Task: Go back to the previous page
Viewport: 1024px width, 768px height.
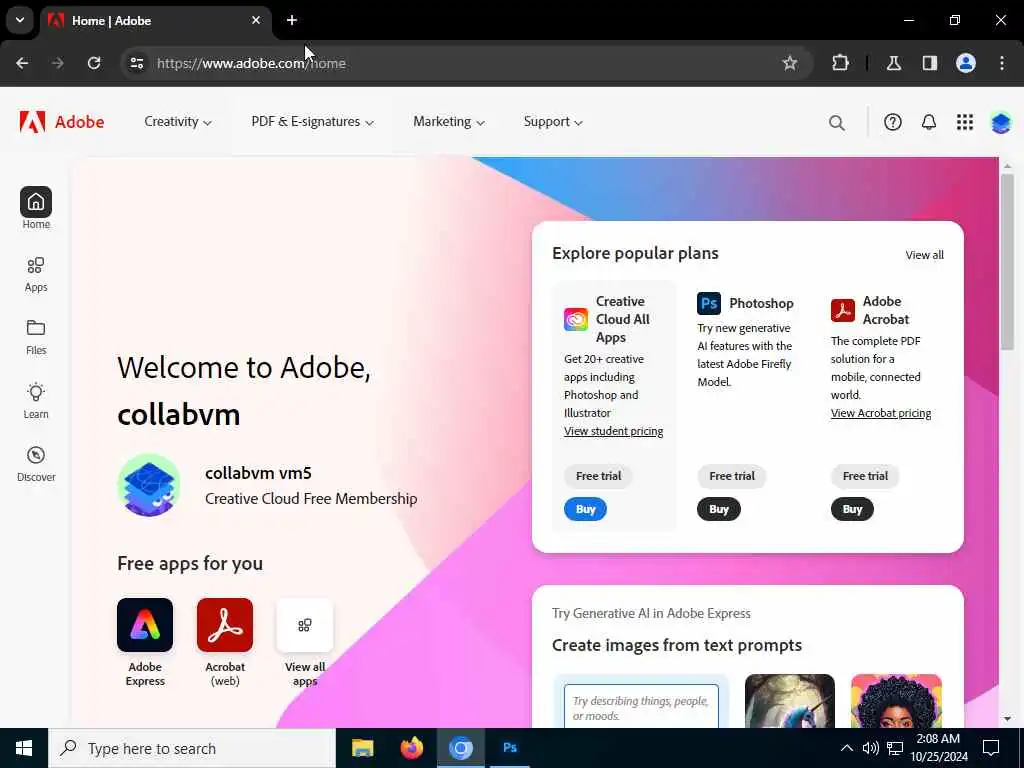Action: [x=22, y=63]
